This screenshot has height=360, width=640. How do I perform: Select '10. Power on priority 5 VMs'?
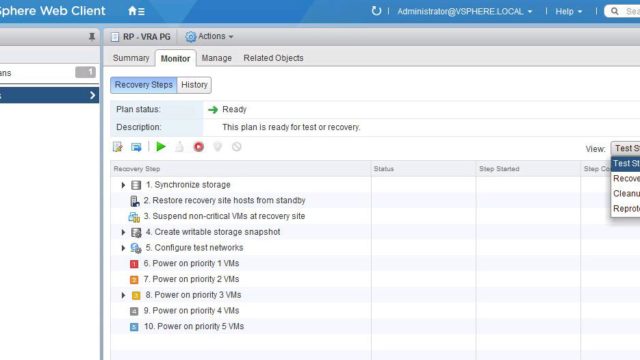click(194, 327)
